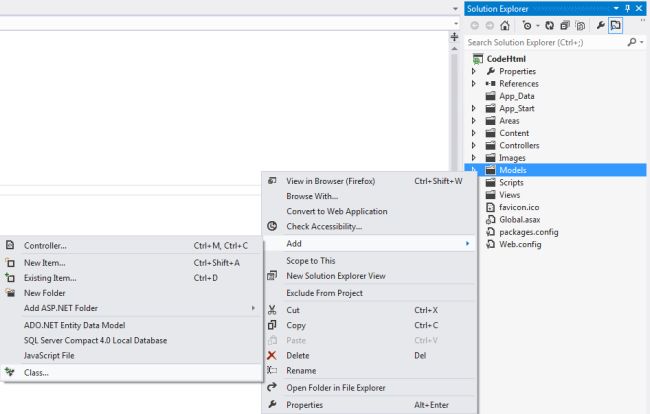Click the Pending Changes Filter clock icon
Screen dimensions: 650x414
point(527,26)
